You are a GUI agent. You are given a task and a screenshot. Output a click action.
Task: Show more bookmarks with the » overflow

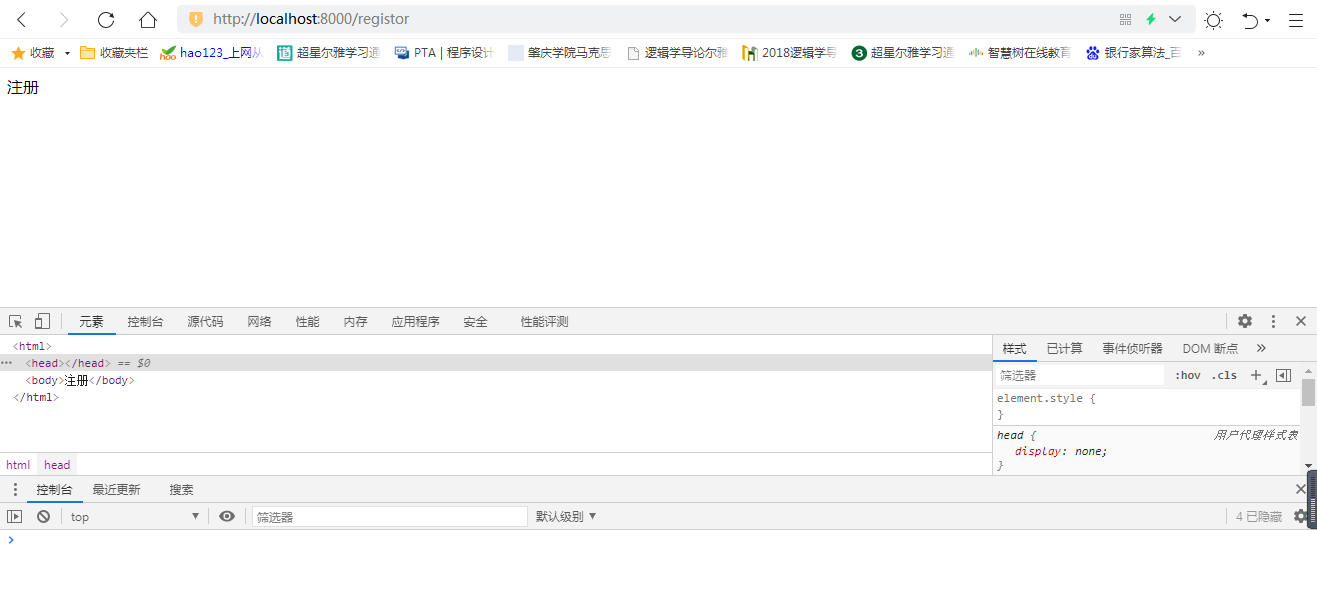click(1201, 53)
